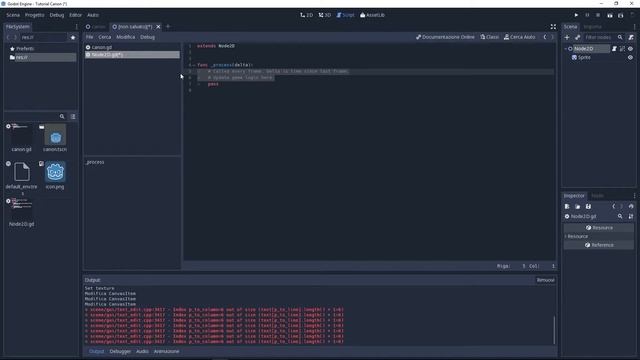
Task: Open the Editor menu
Action: click(x=75, y=15)
